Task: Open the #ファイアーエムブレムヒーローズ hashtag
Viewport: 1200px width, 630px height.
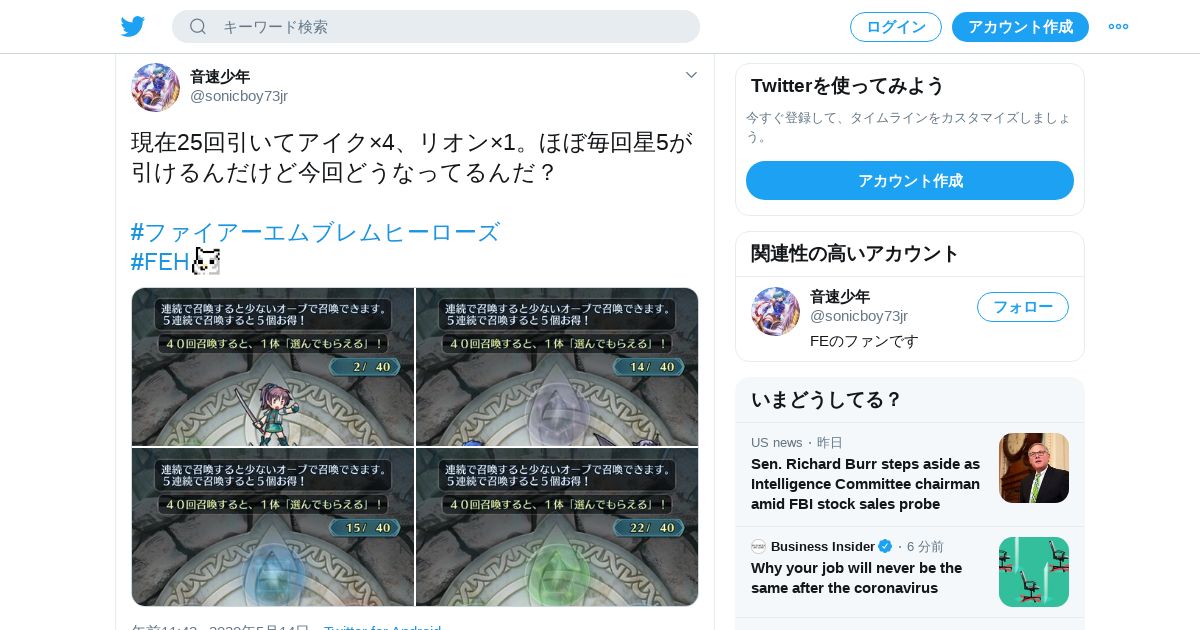Action: [x=315, y=233]
